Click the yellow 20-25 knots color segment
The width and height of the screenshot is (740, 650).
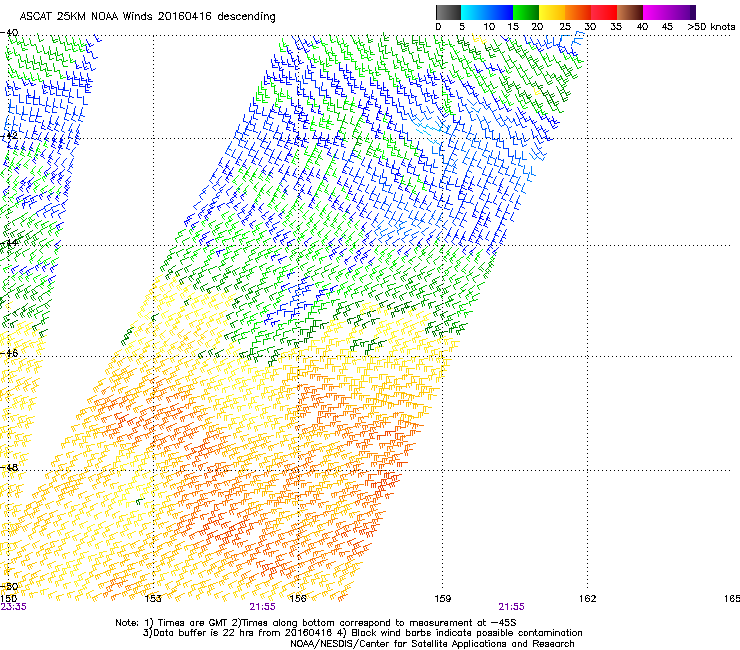pos(552,12)
